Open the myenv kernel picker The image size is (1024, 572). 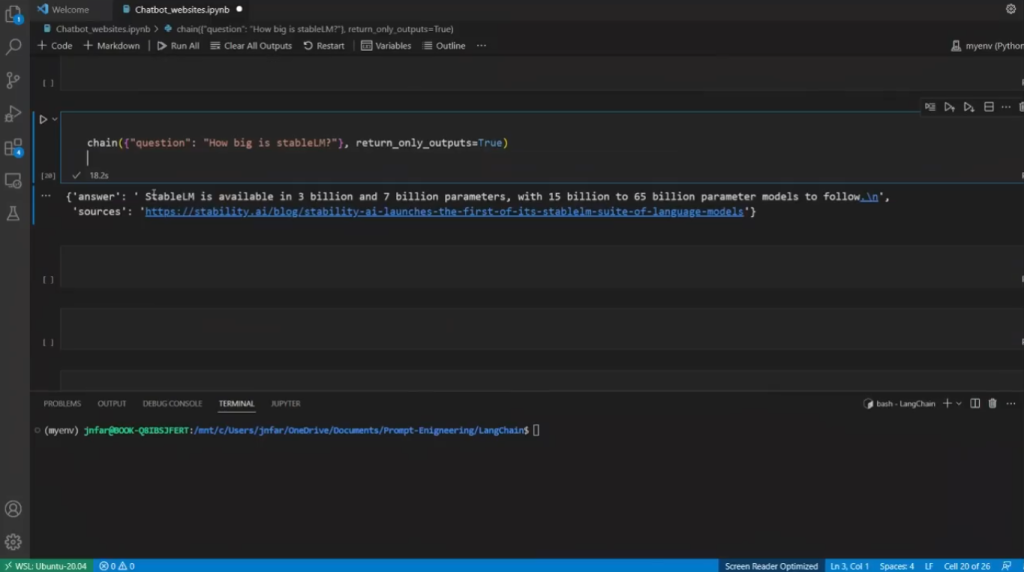coord(985,46)
